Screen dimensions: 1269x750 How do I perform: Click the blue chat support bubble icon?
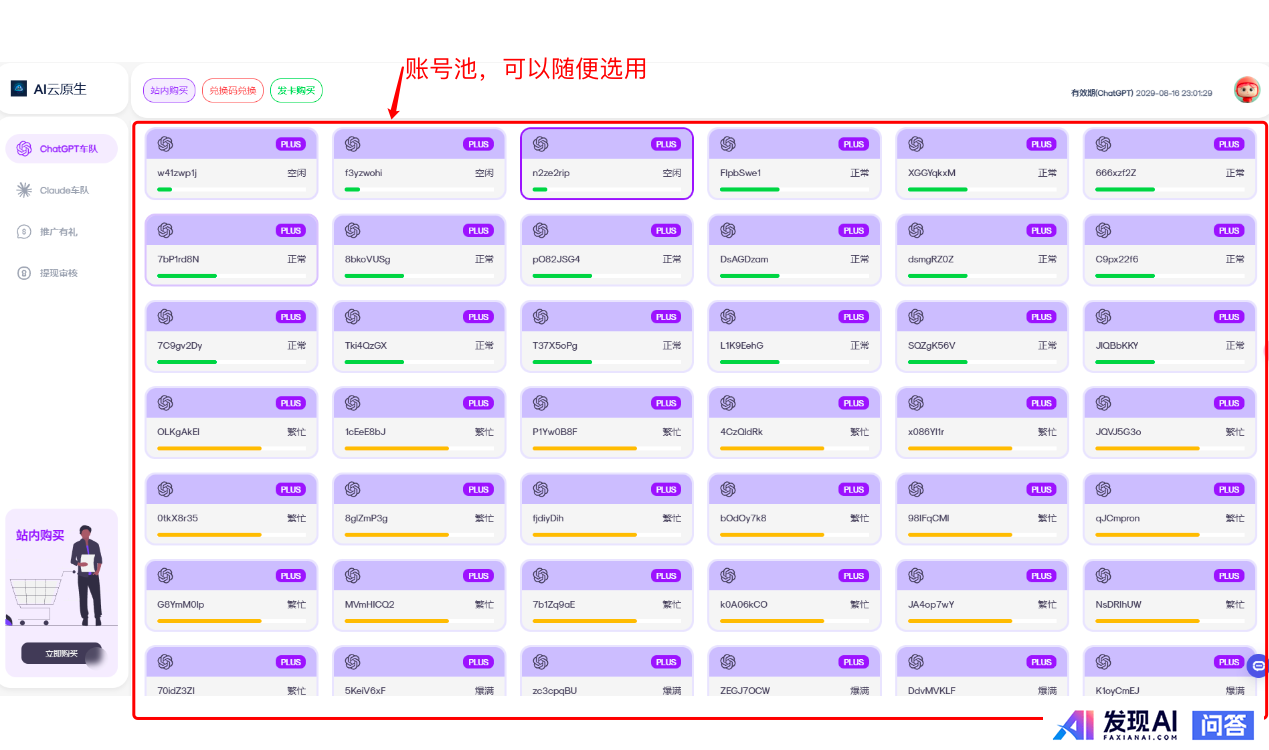tap(1258, 664)
